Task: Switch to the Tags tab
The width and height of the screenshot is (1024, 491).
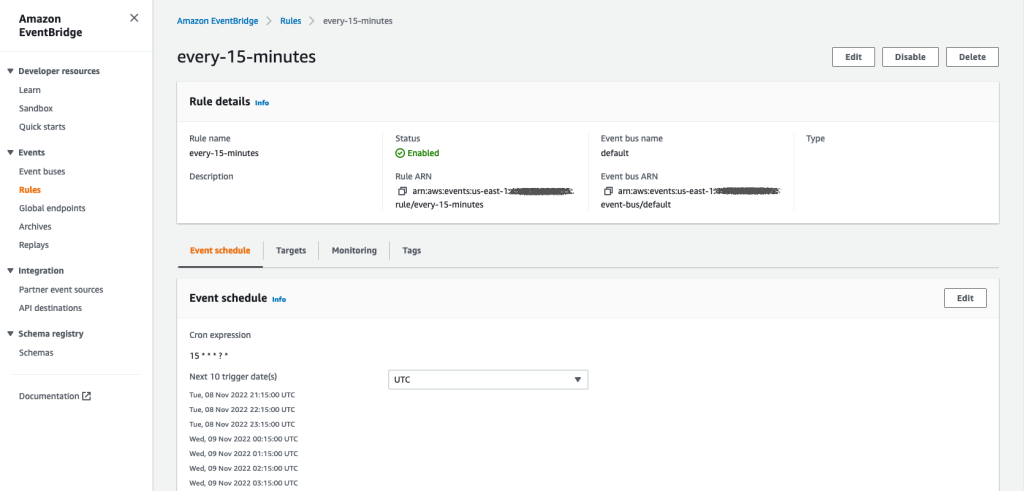Action: pyautogui.click(x=411, y=251)
